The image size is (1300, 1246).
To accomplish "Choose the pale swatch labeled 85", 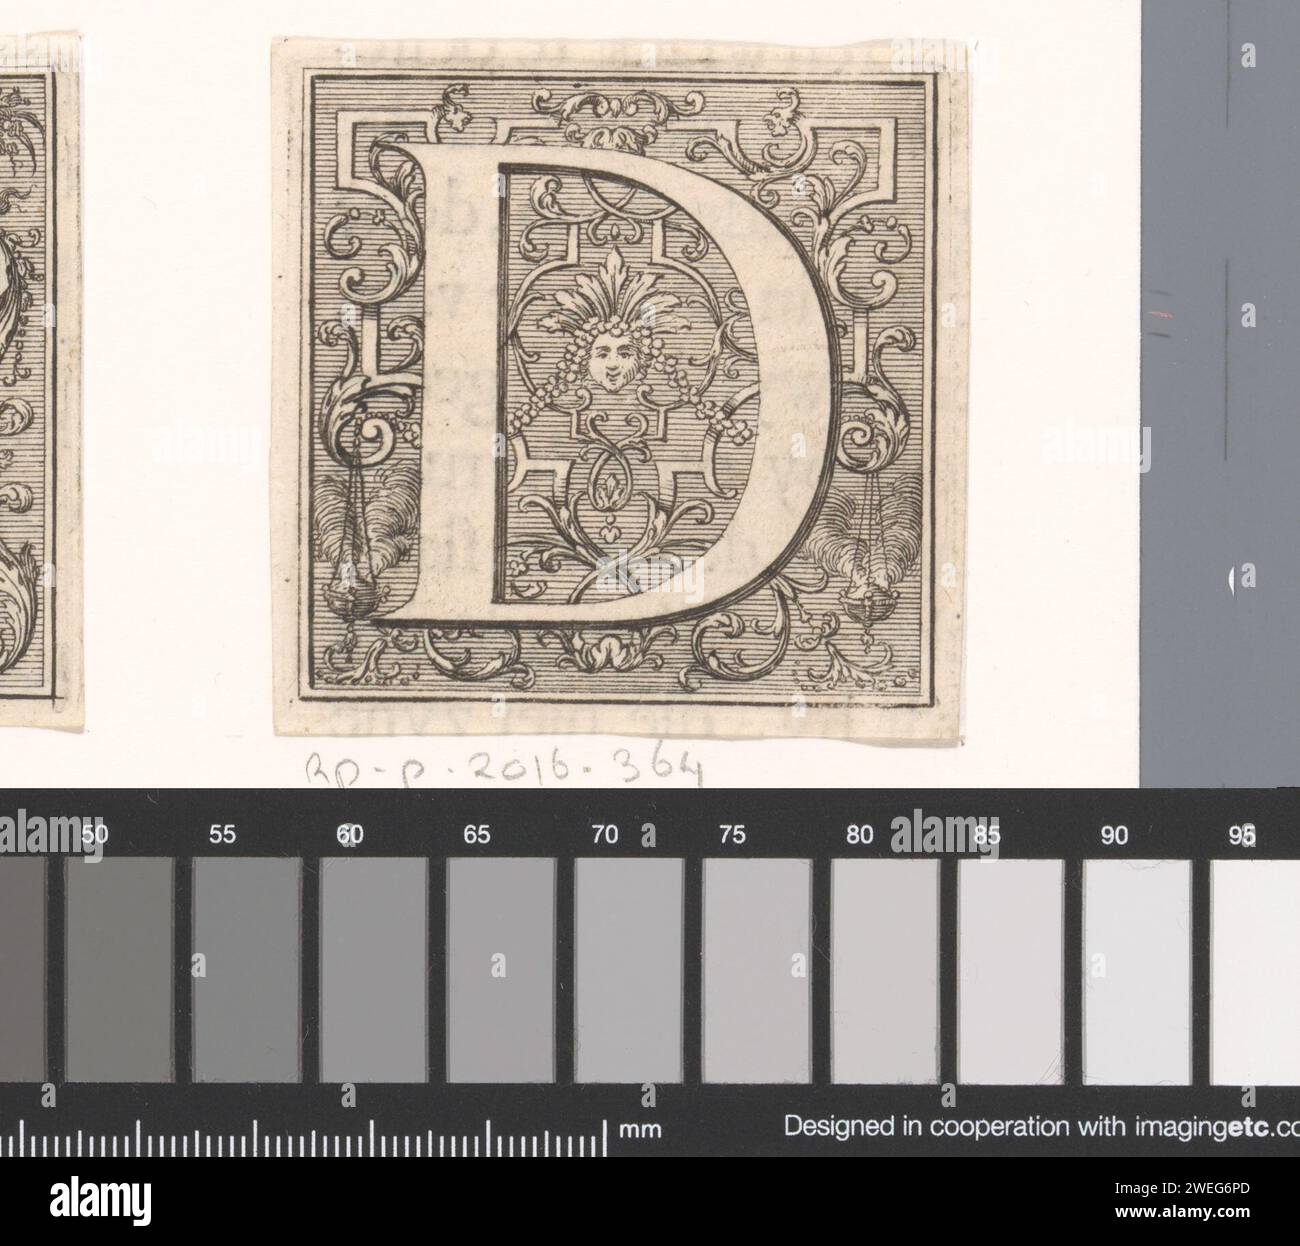I will (x=1012, y=969).
